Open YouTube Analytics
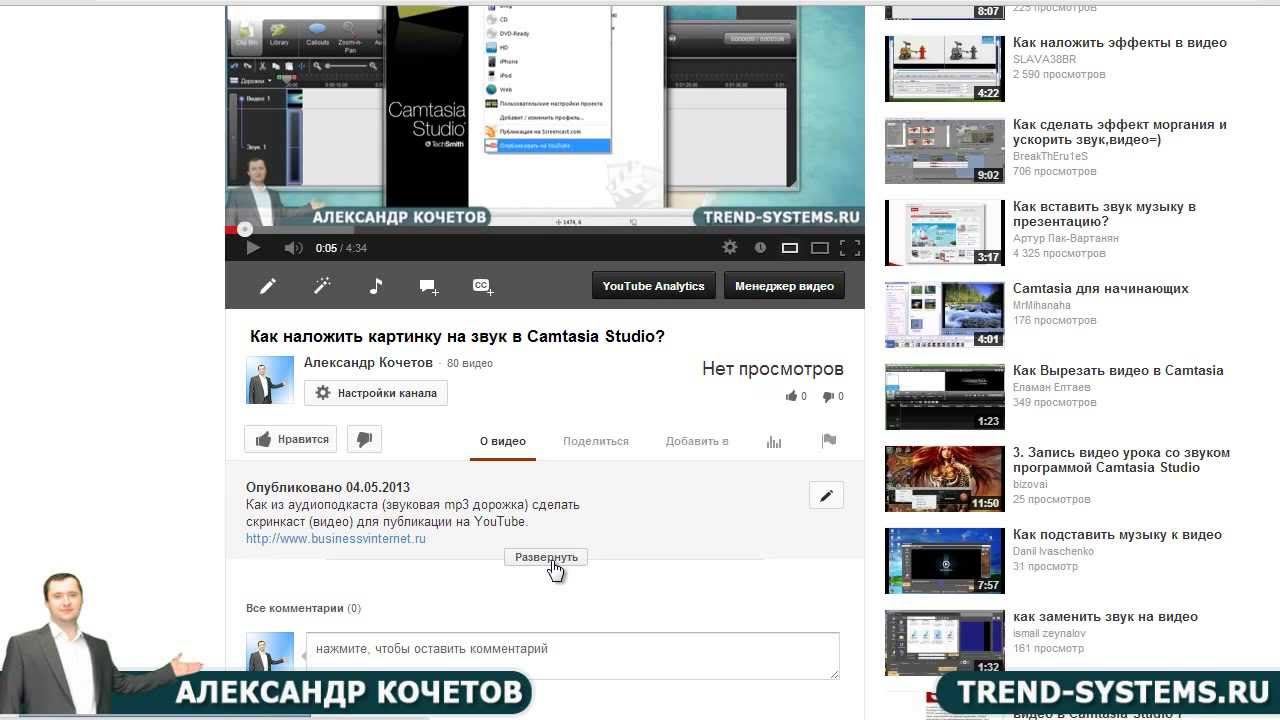Viewport: 1280px width, 720px height. tap(653, 286)
